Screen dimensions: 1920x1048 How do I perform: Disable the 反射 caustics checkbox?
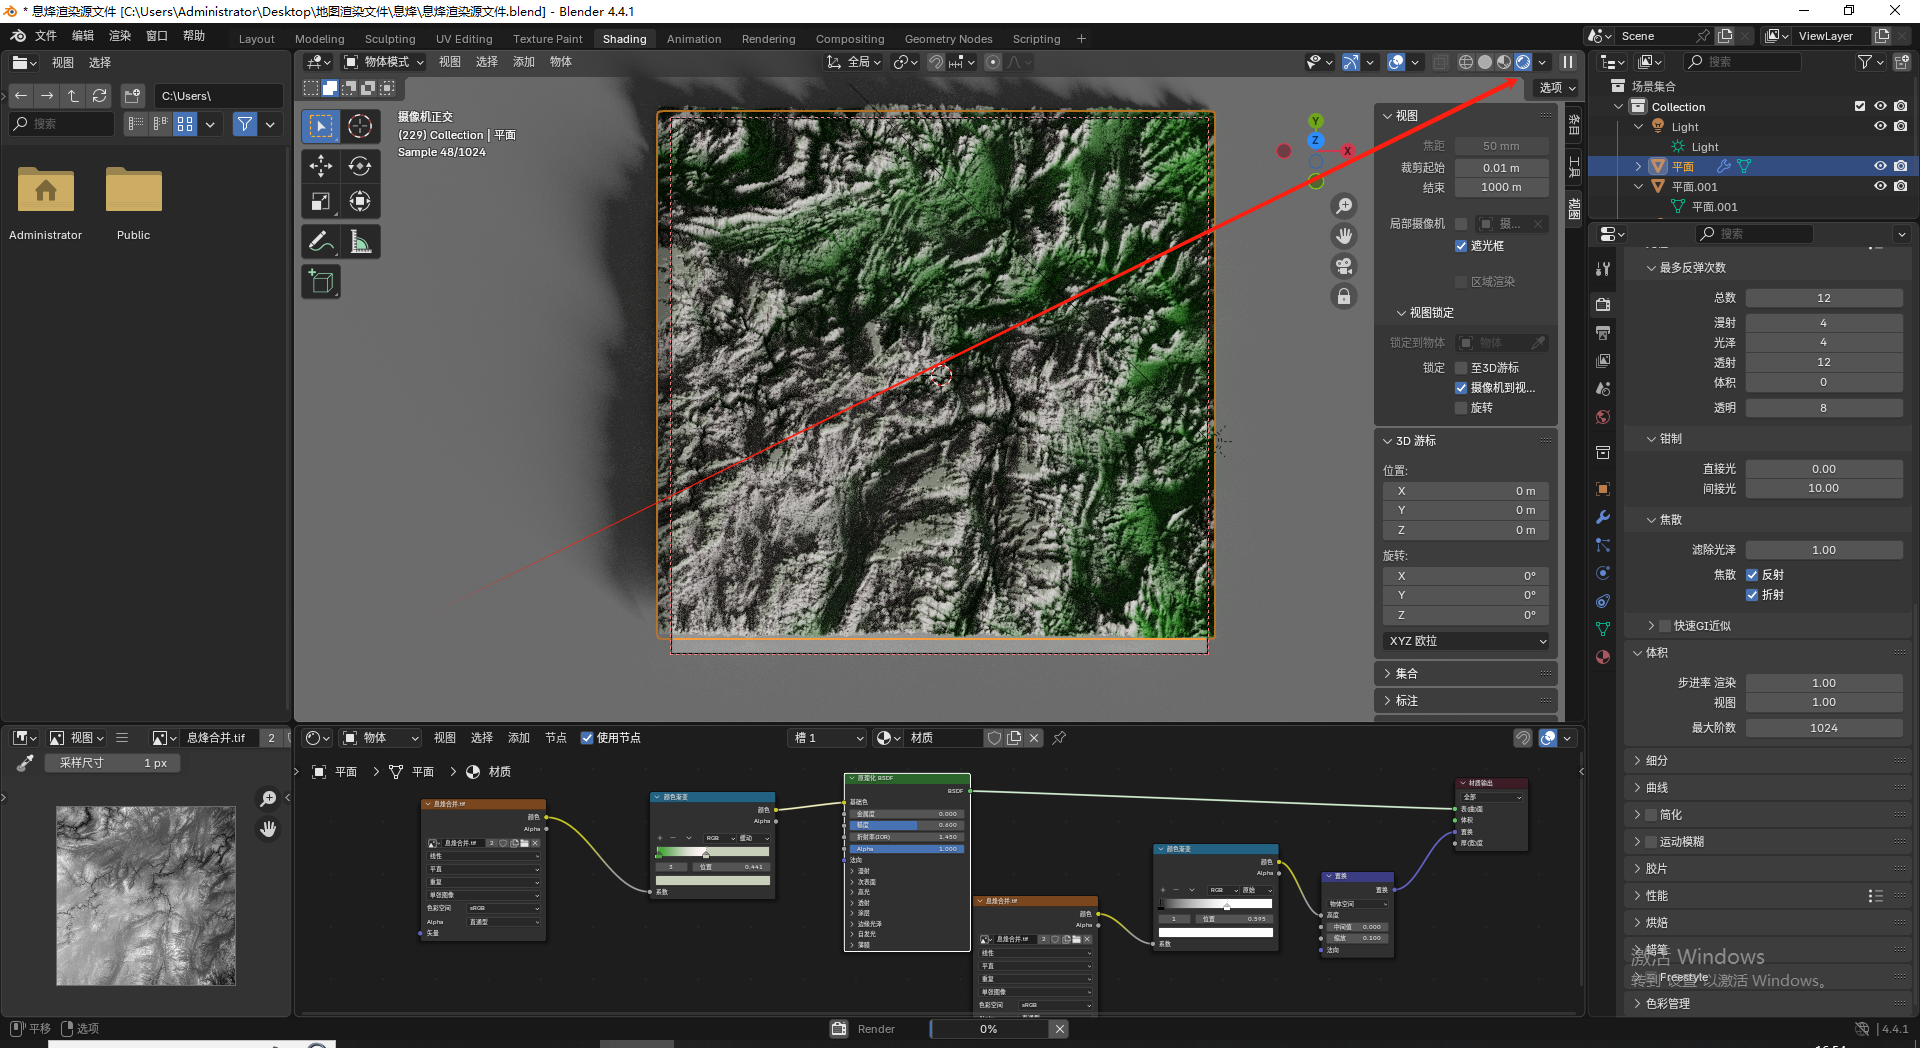[1752, 575]
